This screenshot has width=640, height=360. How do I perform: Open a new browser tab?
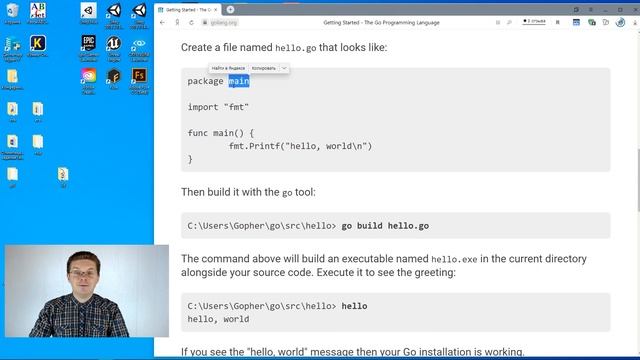pos(230,9)
